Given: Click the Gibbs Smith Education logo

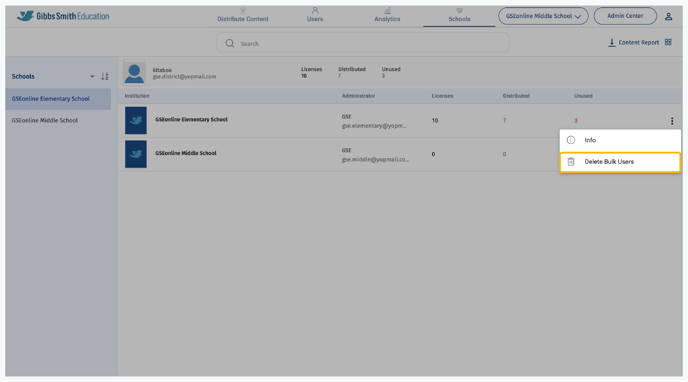Looking at the screenshot, I should (x=63, y=16).
